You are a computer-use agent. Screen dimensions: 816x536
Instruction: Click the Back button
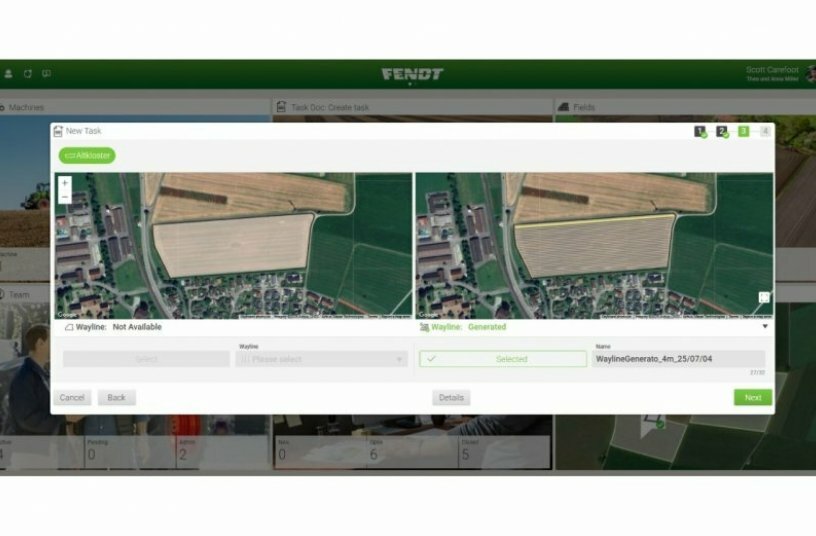click(x=117, y=398)
